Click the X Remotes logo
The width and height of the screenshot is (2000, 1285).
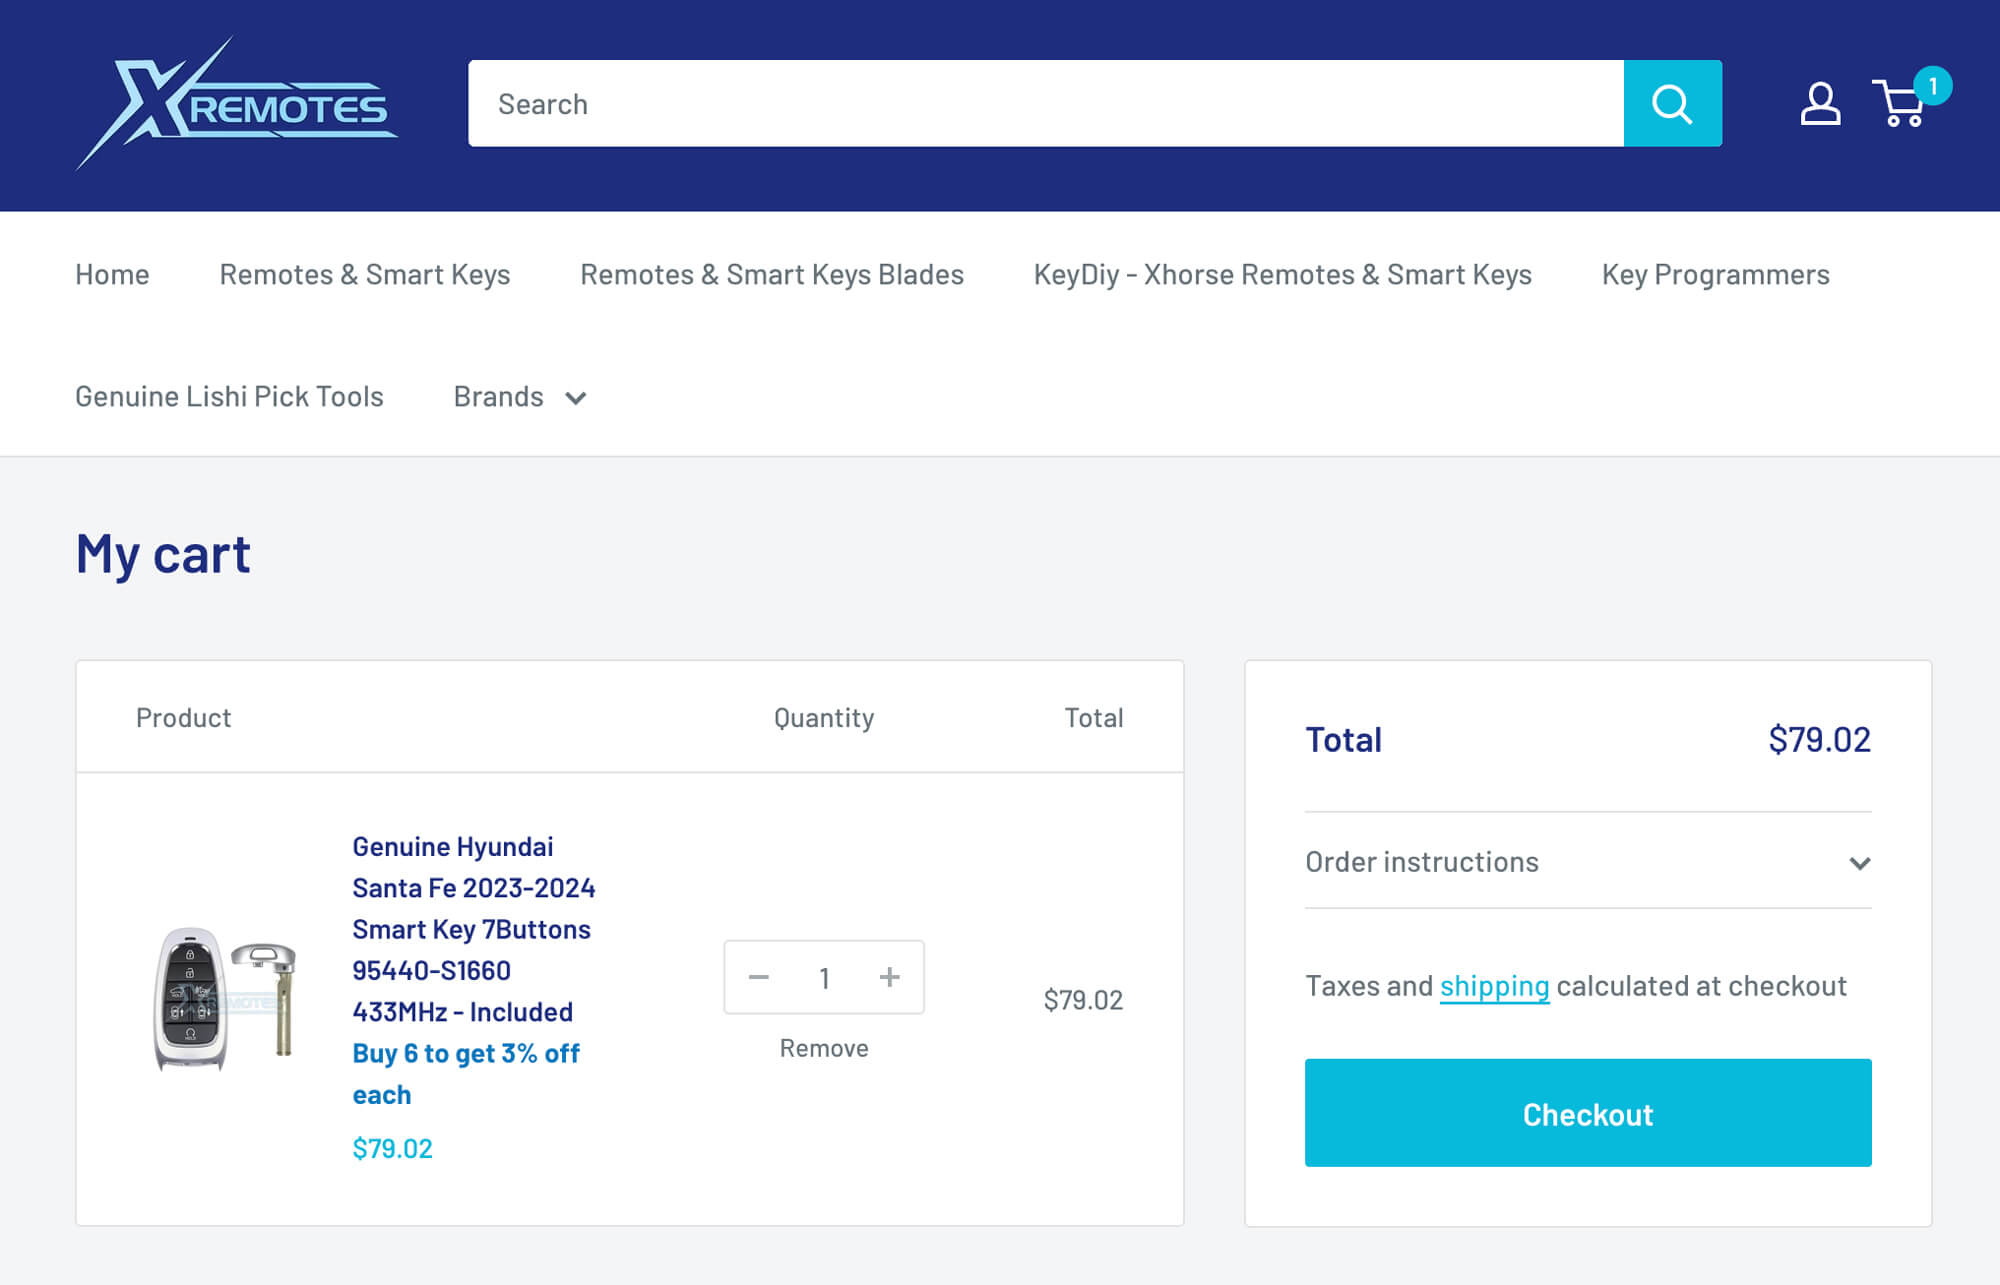[x=237, y=104]
